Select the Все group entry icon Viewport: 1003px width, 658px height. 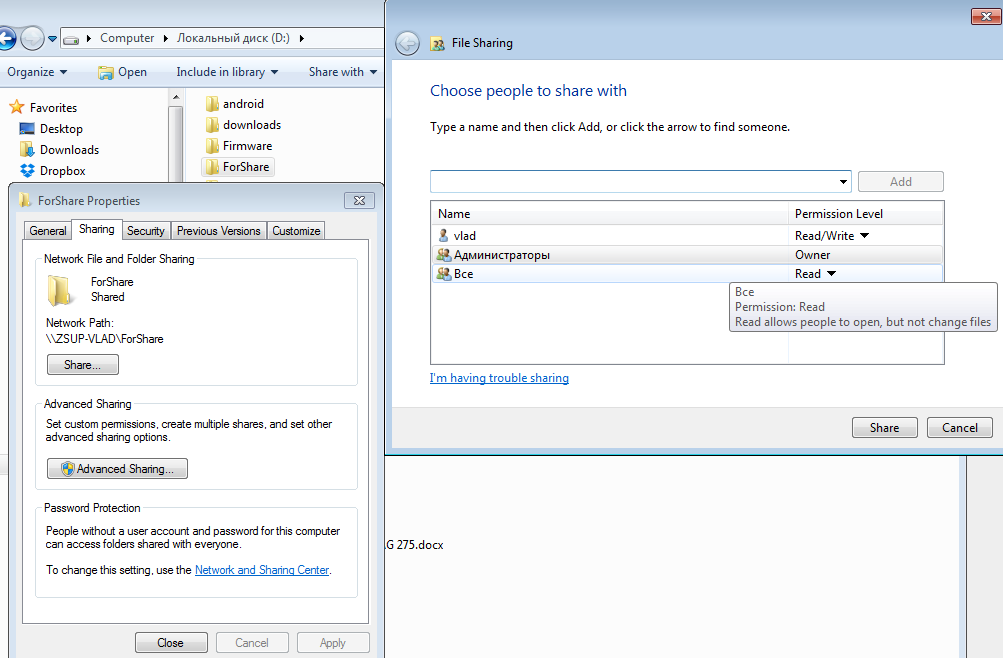[x=444, y=274]
